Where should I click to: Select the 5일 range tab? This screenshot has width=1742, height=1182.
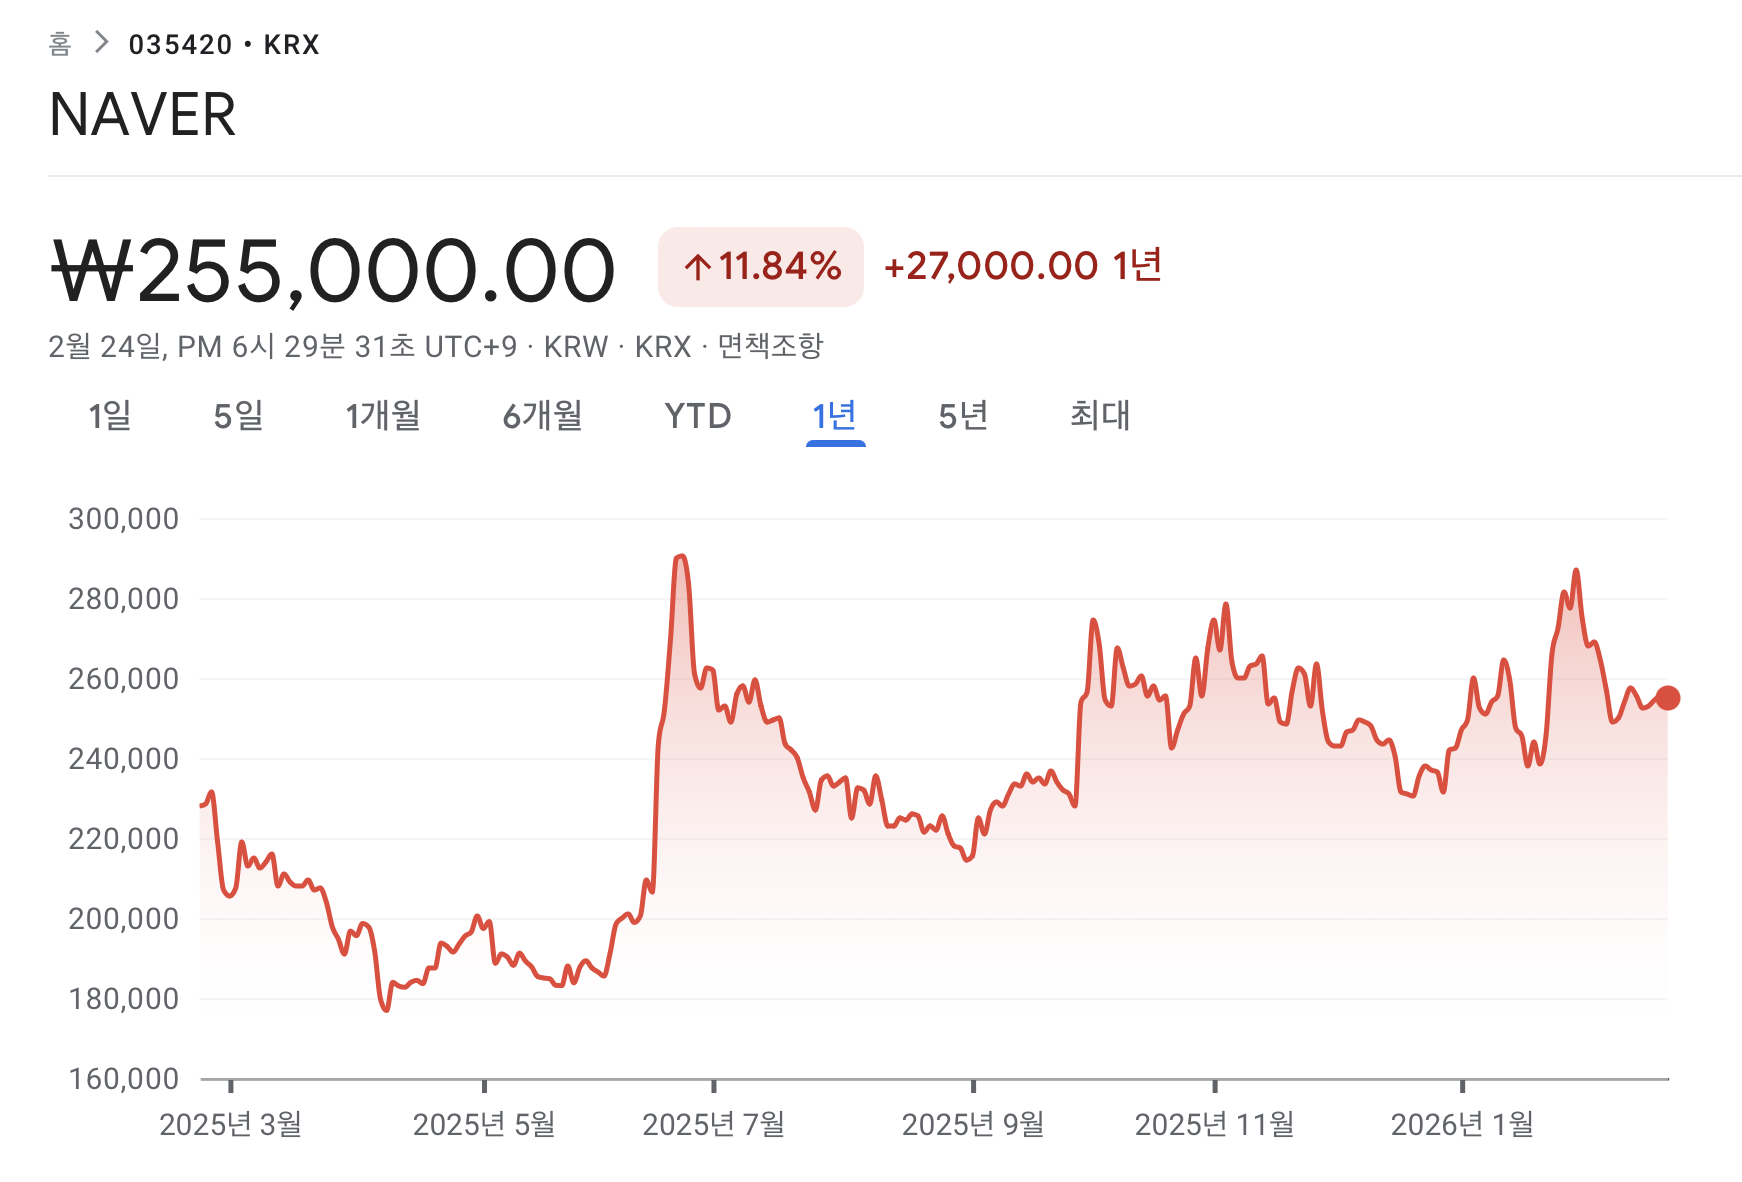(x=238, y=415)
